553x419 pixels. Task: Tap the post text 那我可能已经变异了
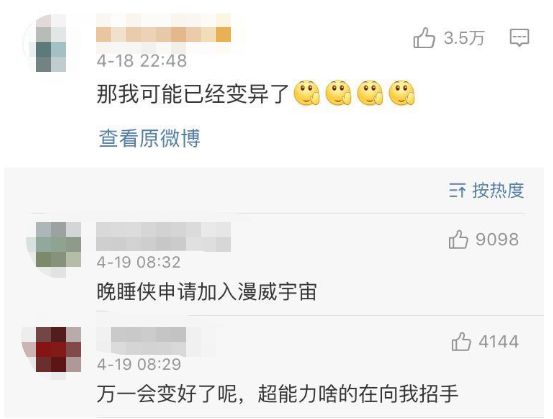pyautogui.click(x=193, y=94)
